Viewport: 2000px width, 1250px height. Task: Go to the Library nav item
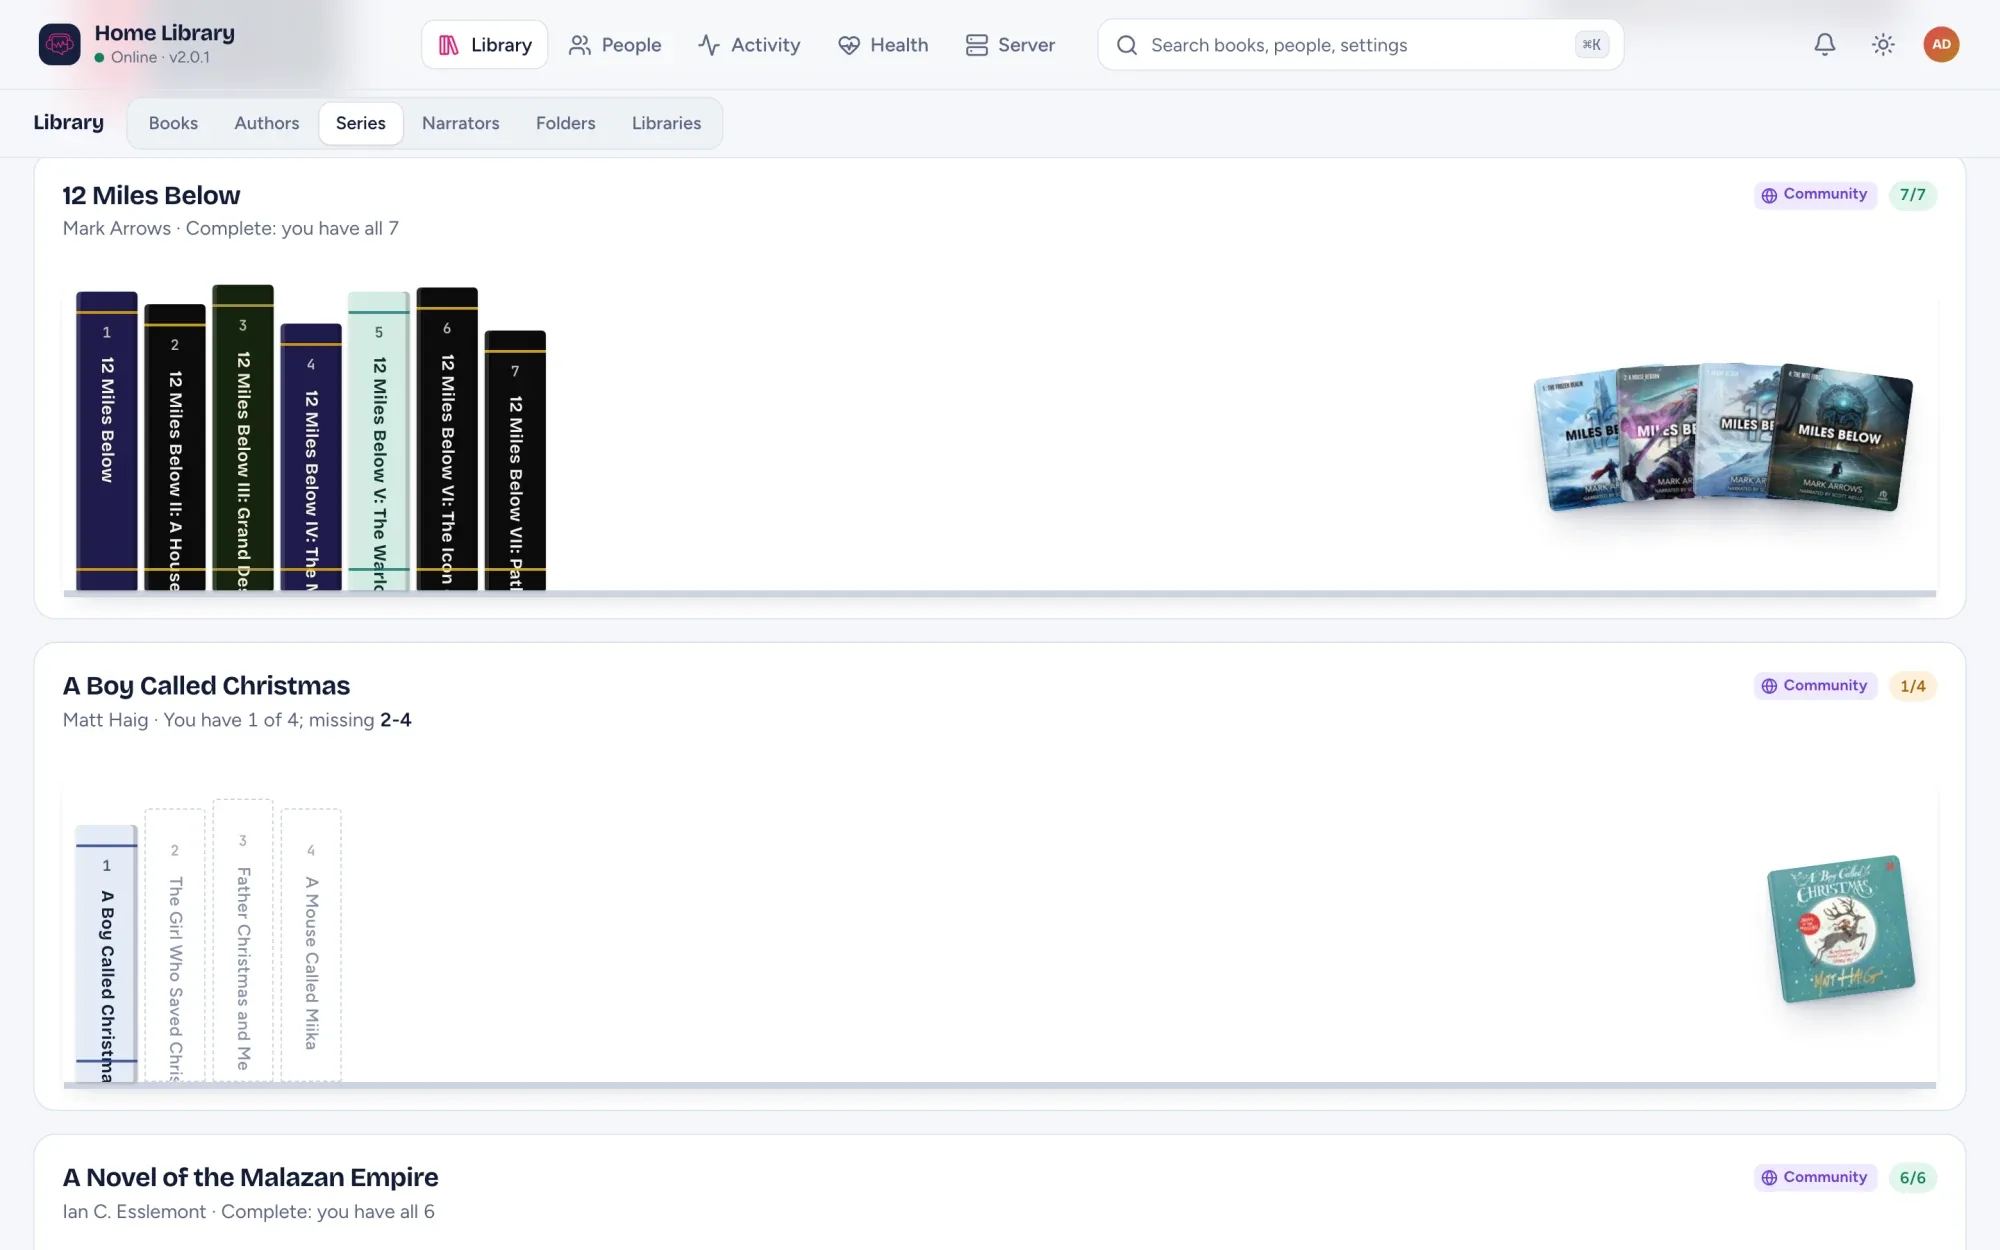pyautogui.click(x=485, y=45)
